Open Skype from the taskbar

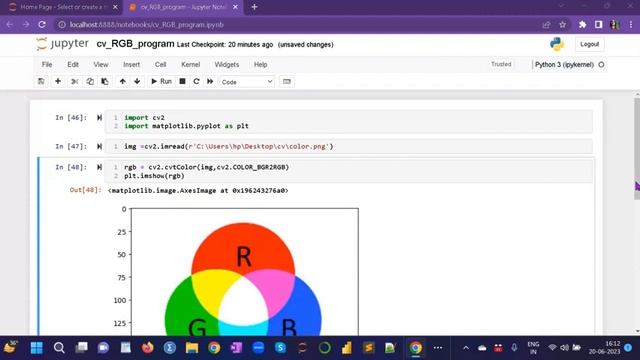(x=280, y=348)
